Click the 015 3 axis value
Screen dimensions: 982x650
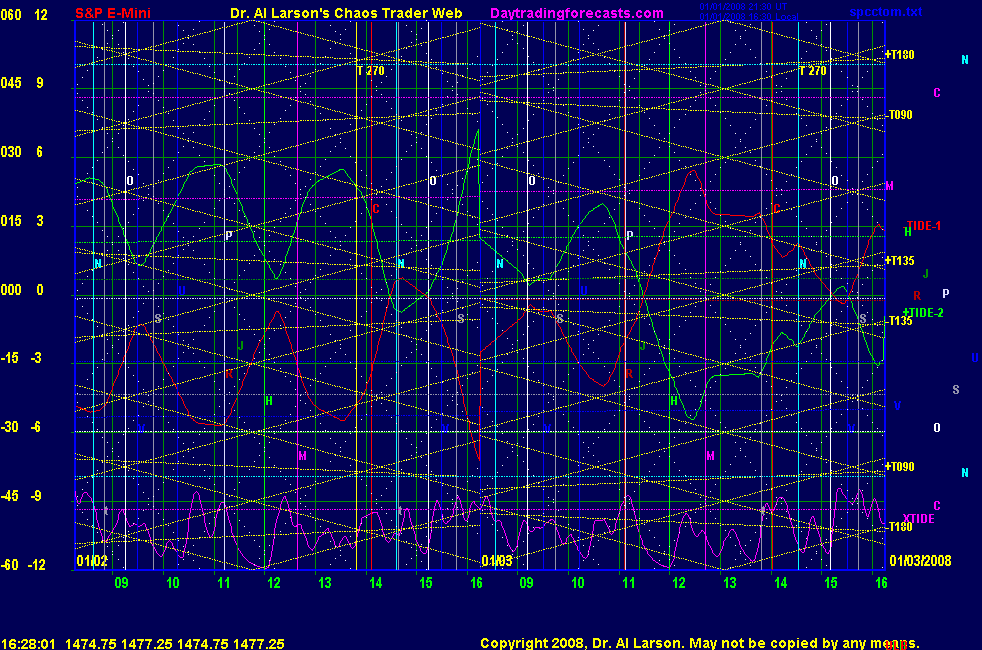(23, 220)
